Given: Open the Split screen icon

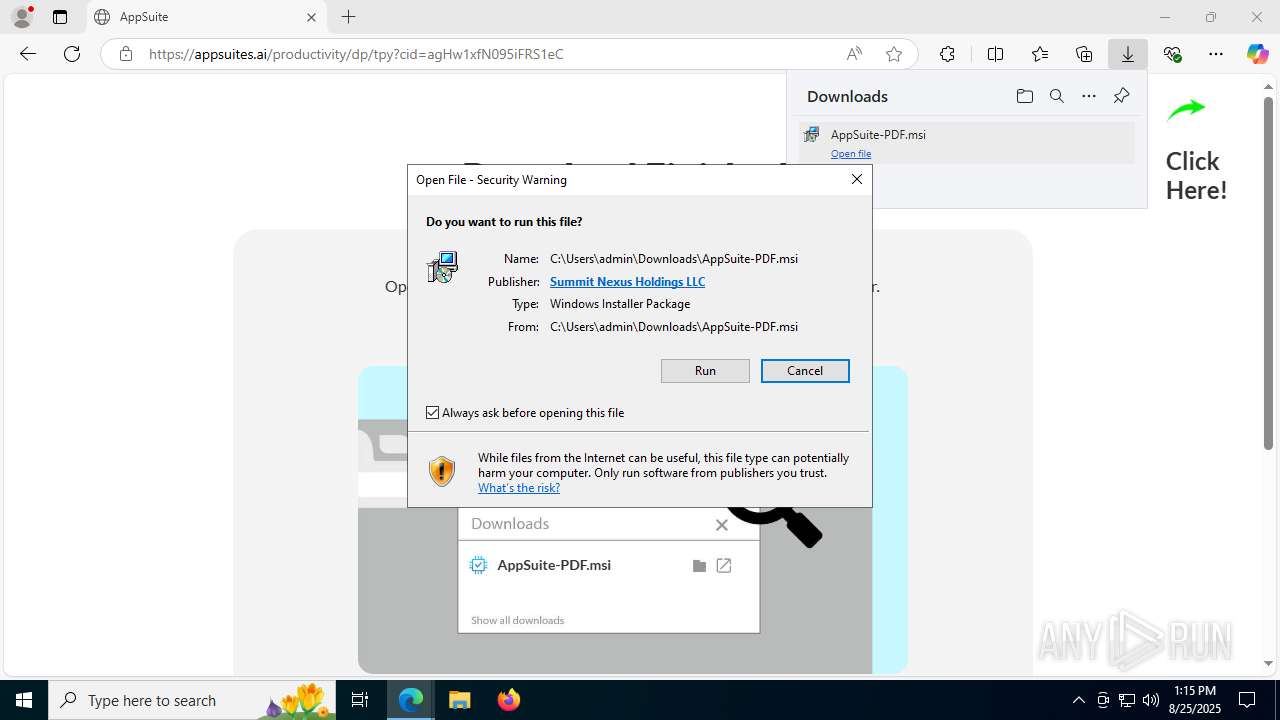Looking at the screenshot, I should pos(995,54).
